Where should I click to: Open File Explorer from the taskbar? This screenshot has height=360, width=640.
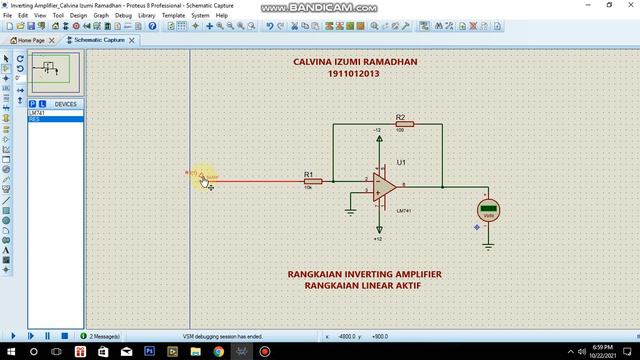coord(196,351)
